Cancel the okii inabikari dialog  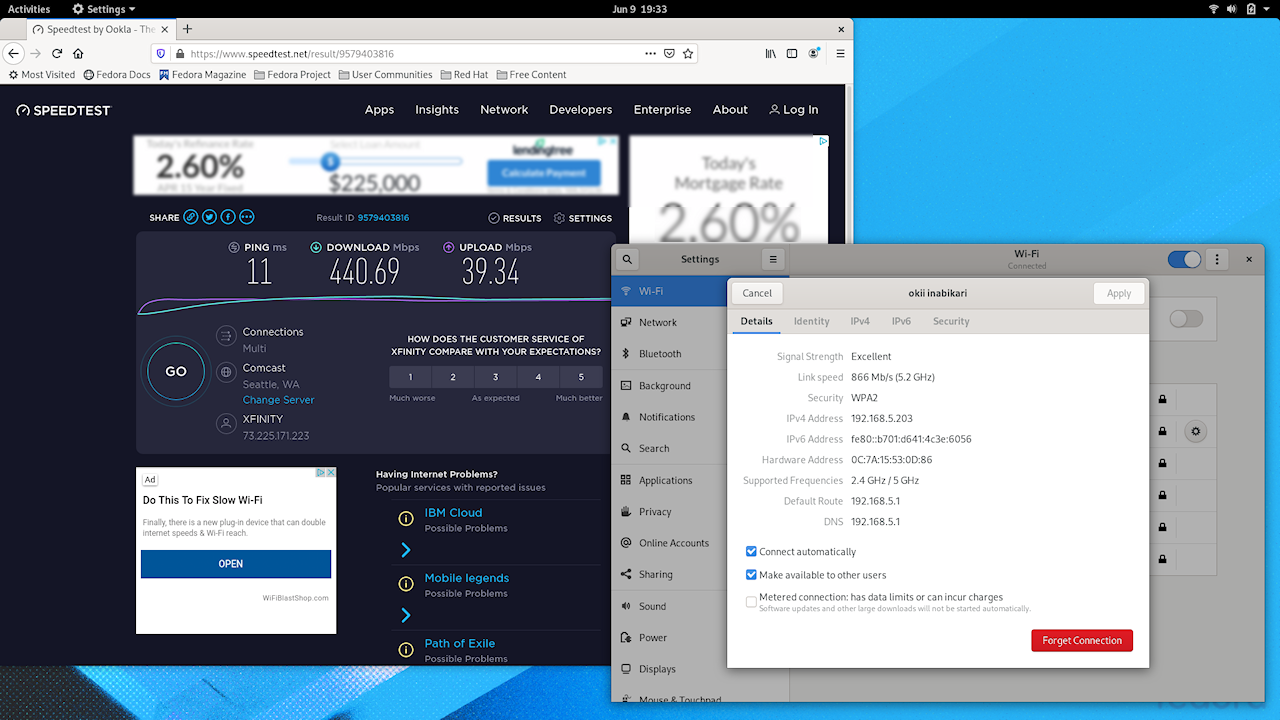point(757,293)
